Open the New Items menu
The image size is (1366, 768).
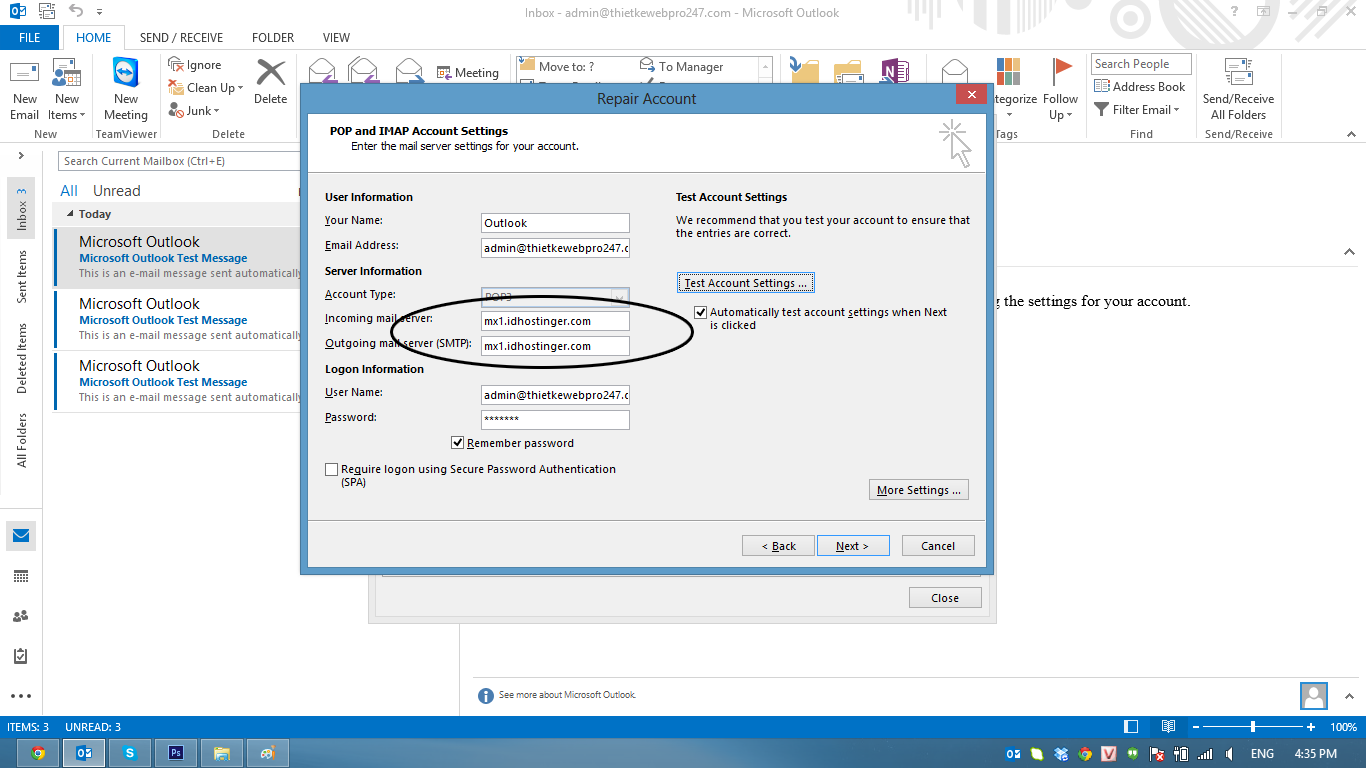(x=66, y=90)
